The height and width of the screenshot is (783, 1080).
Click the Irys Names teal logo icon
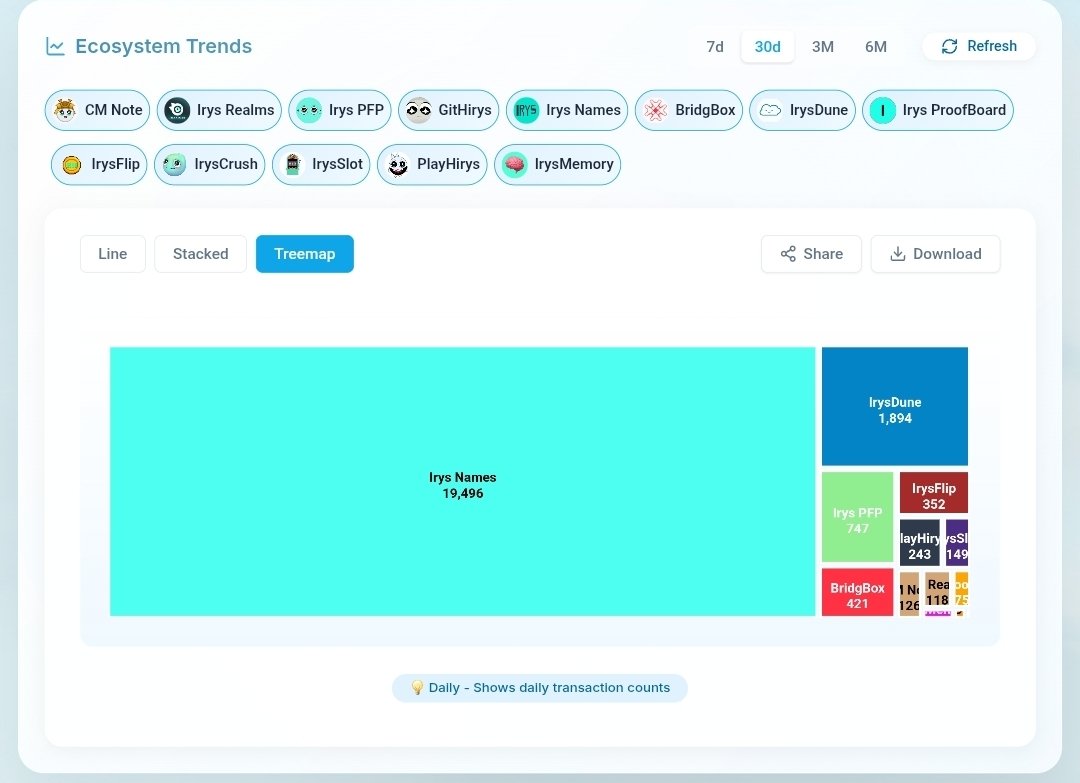click(x=526, y=110)
